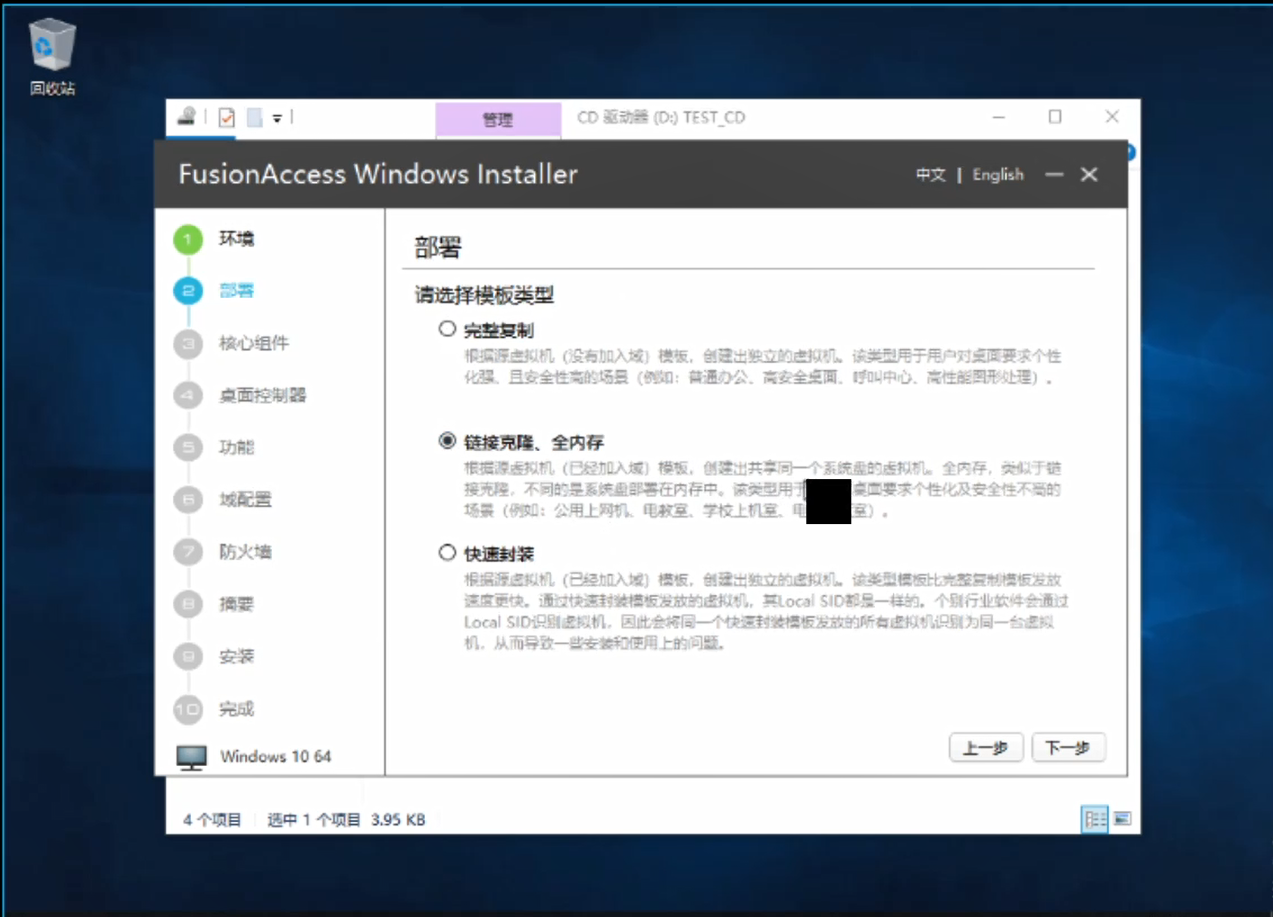
Task: Open the 管理 ribbon tab
Action: tap(498, 119)
